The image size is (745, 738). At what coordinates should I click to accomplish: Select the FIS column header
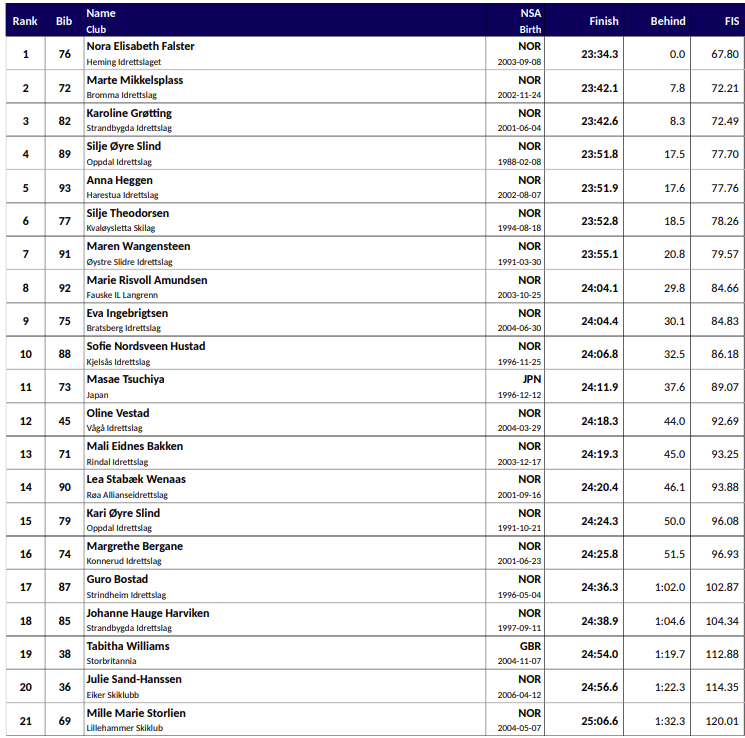[x=732, y=21]
